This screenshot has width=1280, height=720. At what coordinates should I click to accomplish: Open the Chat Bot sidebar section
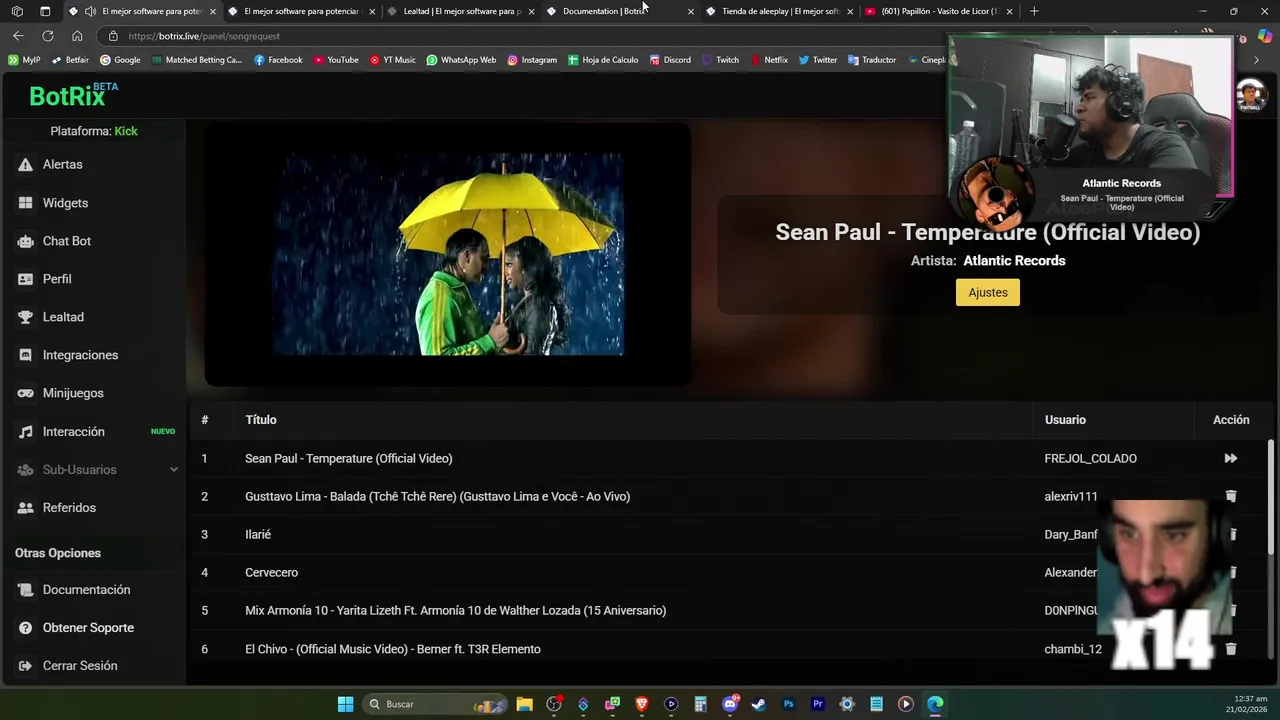[x=66, y=241]
